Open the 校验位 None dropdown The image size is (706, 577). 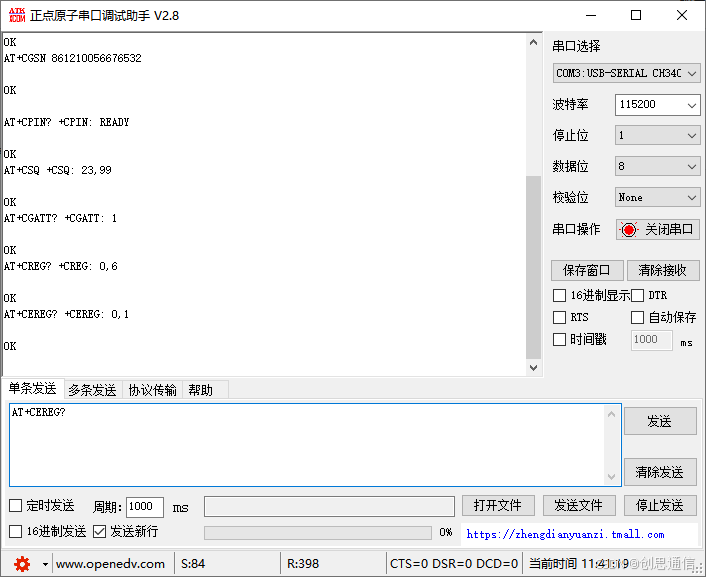pyautogui.click(x=657, y=197)
